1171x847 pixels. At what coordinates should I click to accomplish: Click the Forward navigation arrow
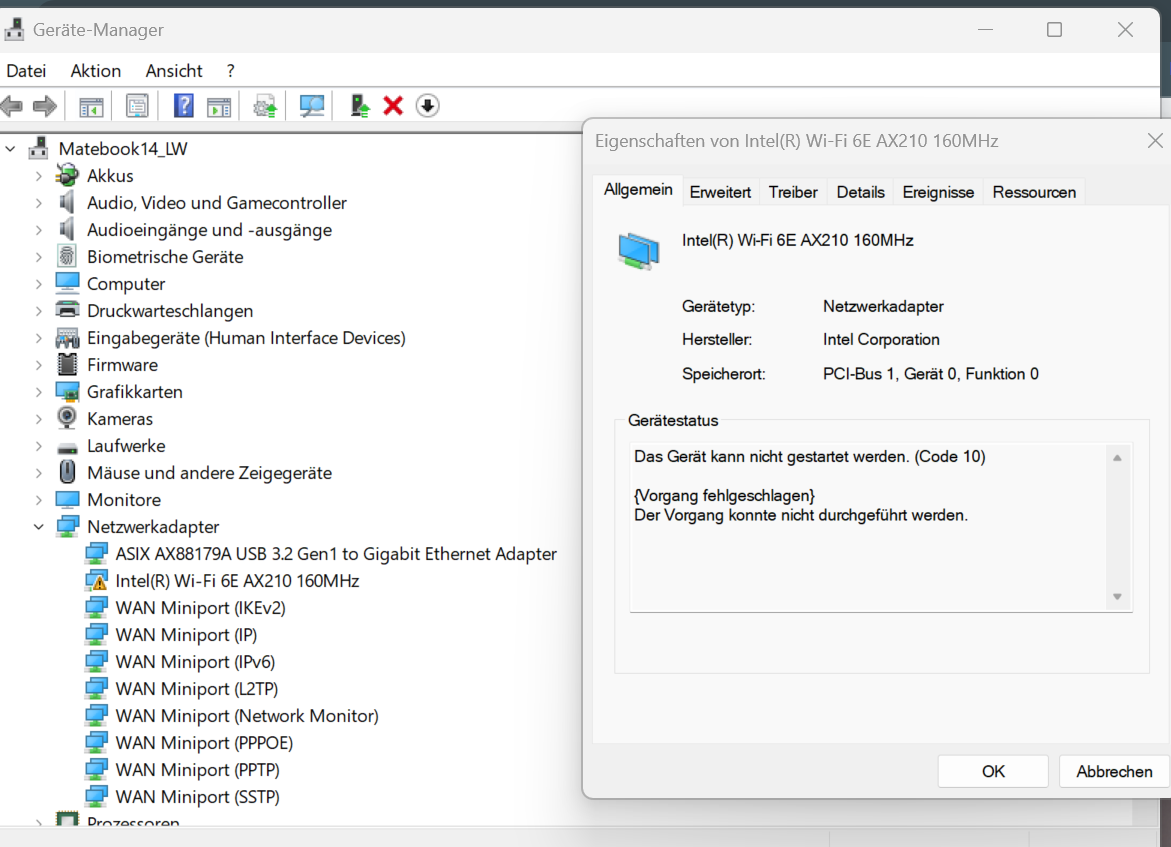pyautogui.click(x=44, y=105)
